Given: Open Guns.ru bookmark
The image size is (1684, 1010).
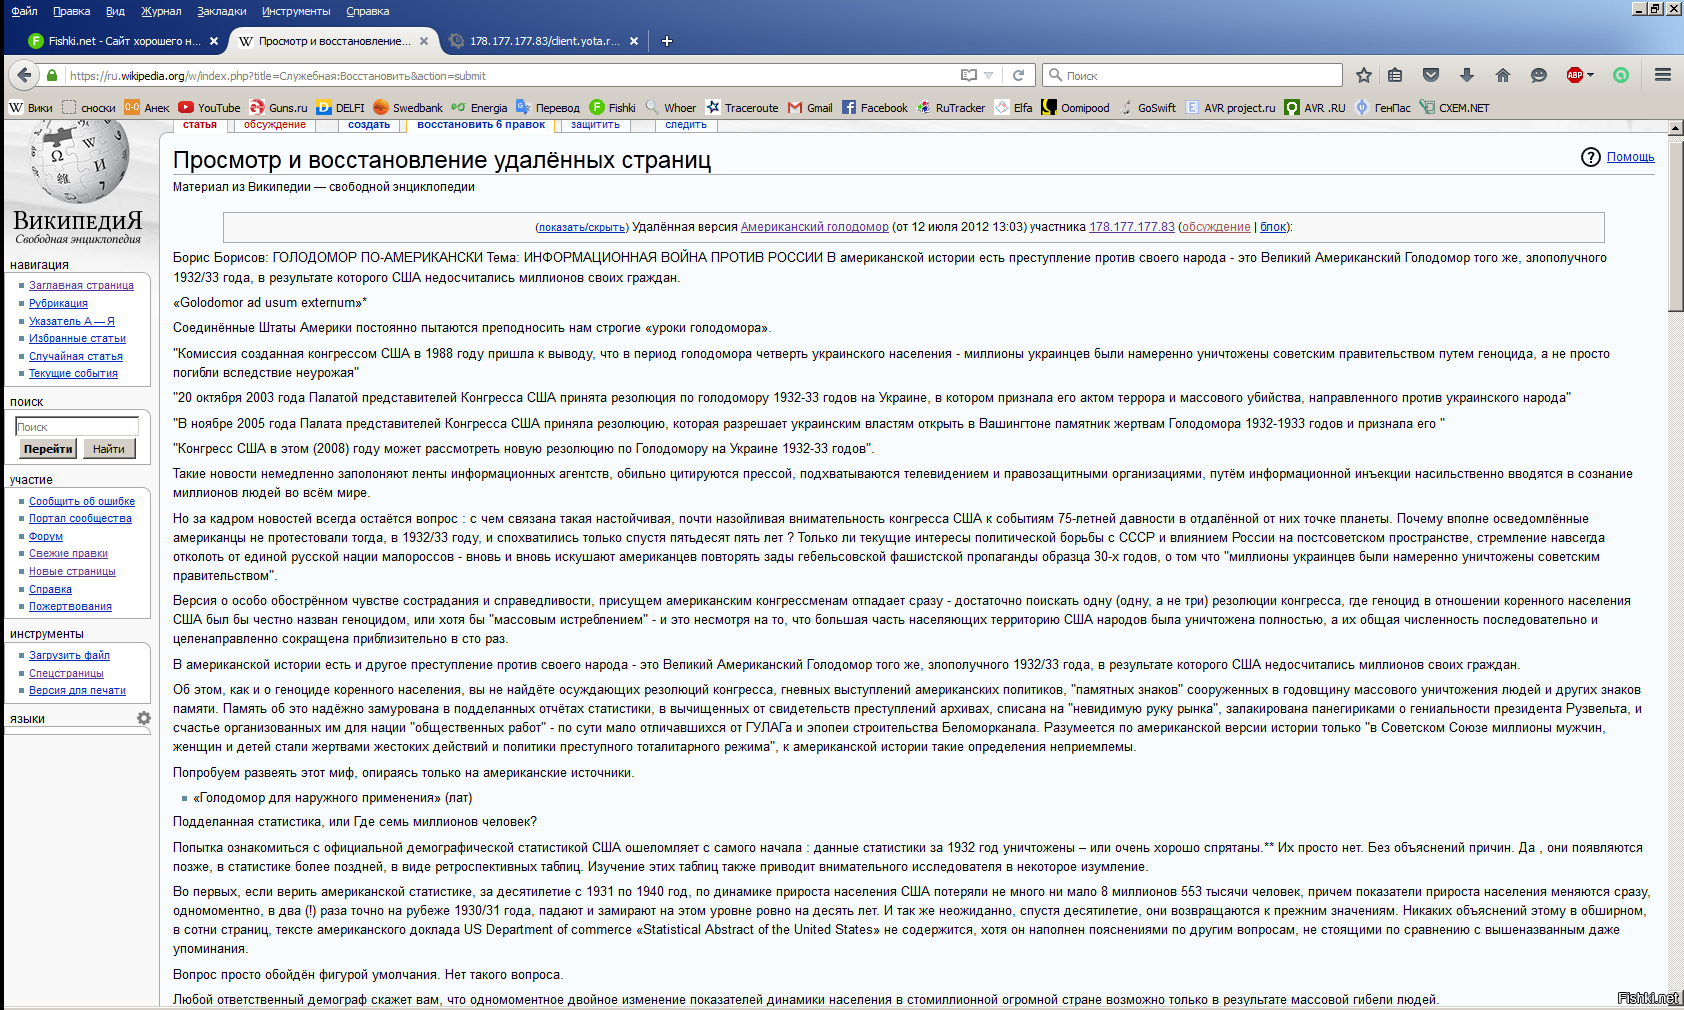Looking at the screenshot, I should tap(278, 107).
